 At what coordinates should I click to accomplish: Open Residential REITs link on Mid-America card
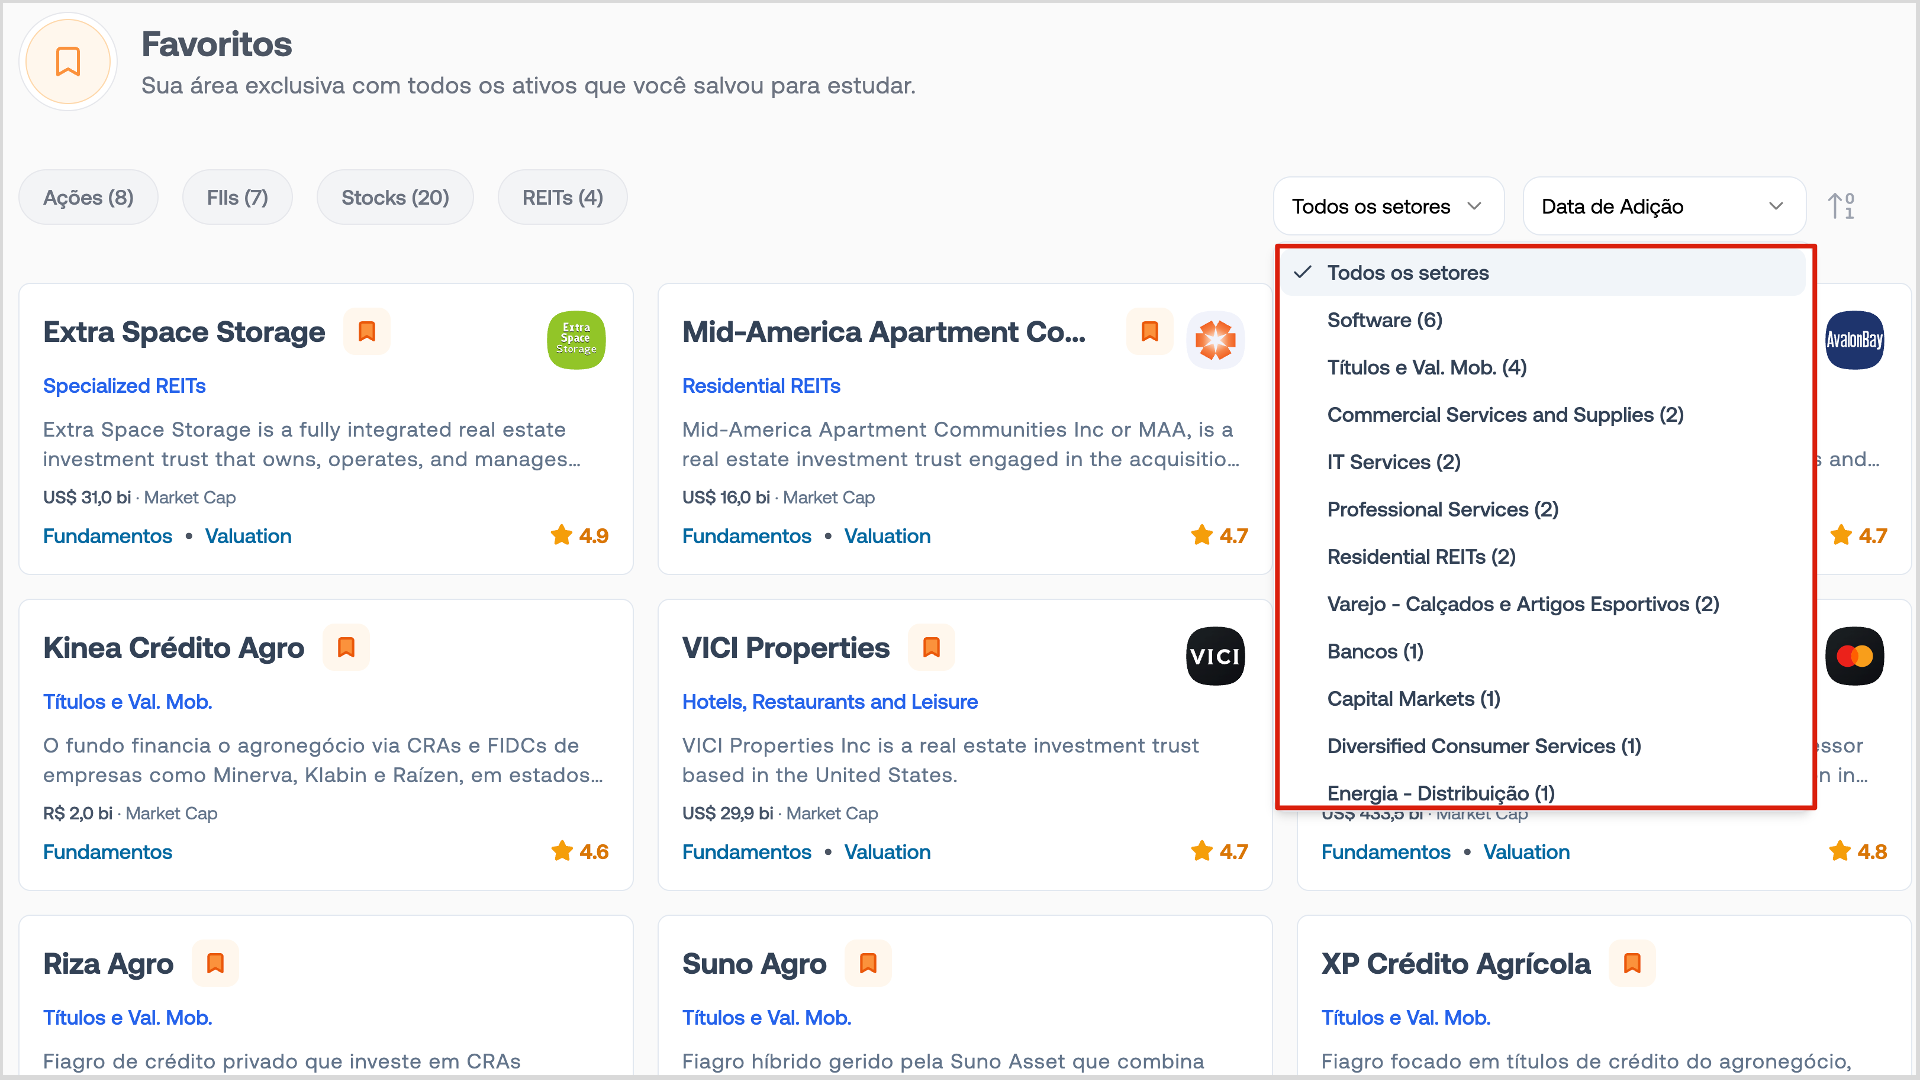click(761, 386)
